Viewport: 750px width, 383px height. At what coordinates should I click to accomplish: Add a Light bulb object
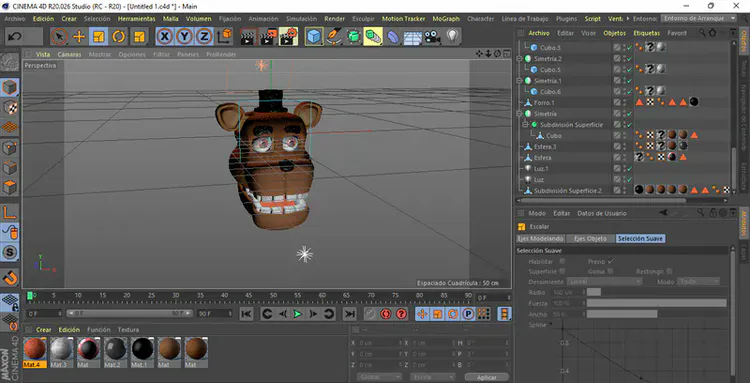pyautogui.click(x=452, y=36)
